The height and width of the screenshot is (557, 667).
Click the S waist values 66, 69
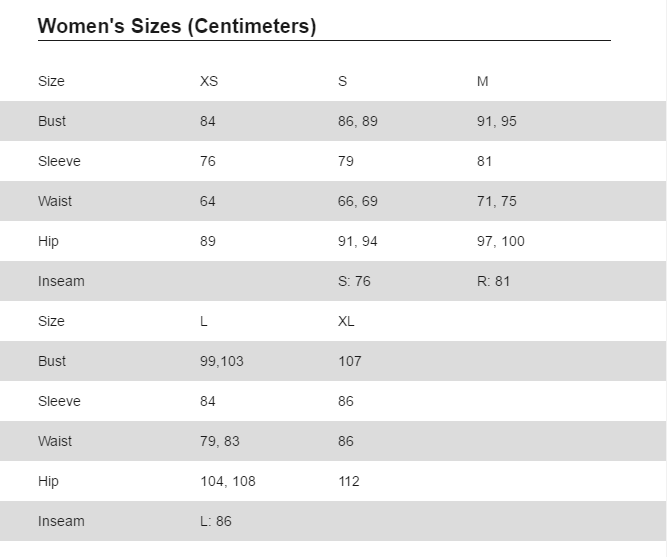[x=358, y=201]
